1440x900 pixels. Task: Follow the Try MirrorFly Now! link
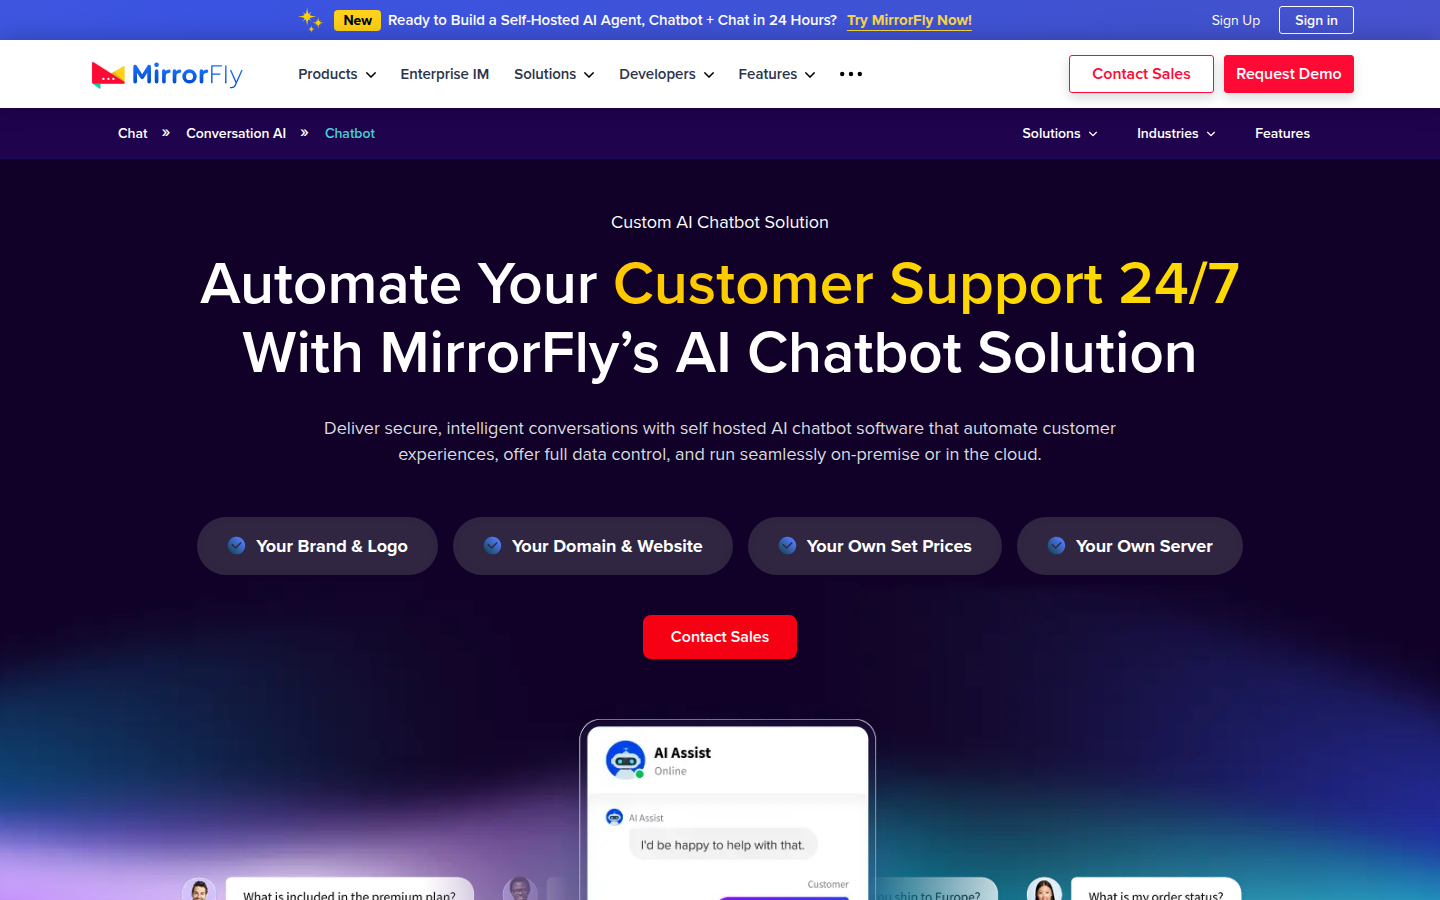tap(910, 20)
